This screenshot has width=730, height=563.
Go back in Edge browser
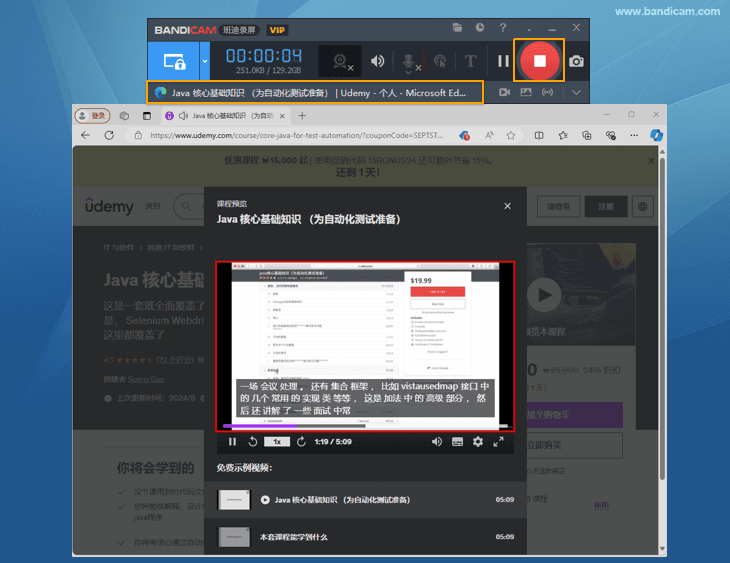85,135
